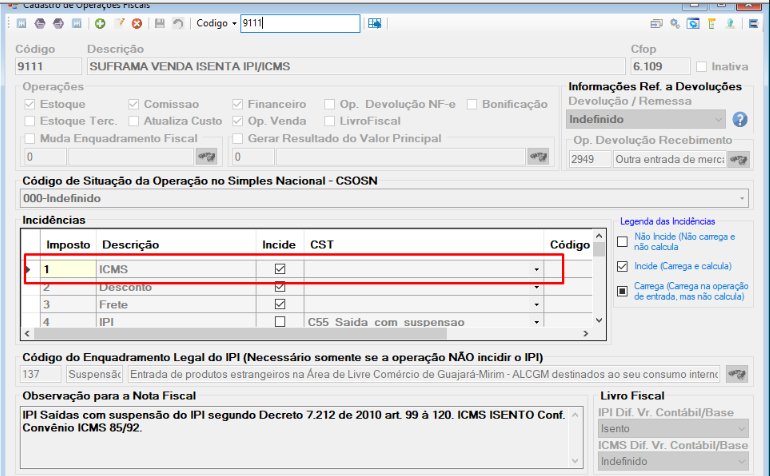Click the yellow and green list icon
The height and width of the screenshot is (476, 770).
click(712, 23)
